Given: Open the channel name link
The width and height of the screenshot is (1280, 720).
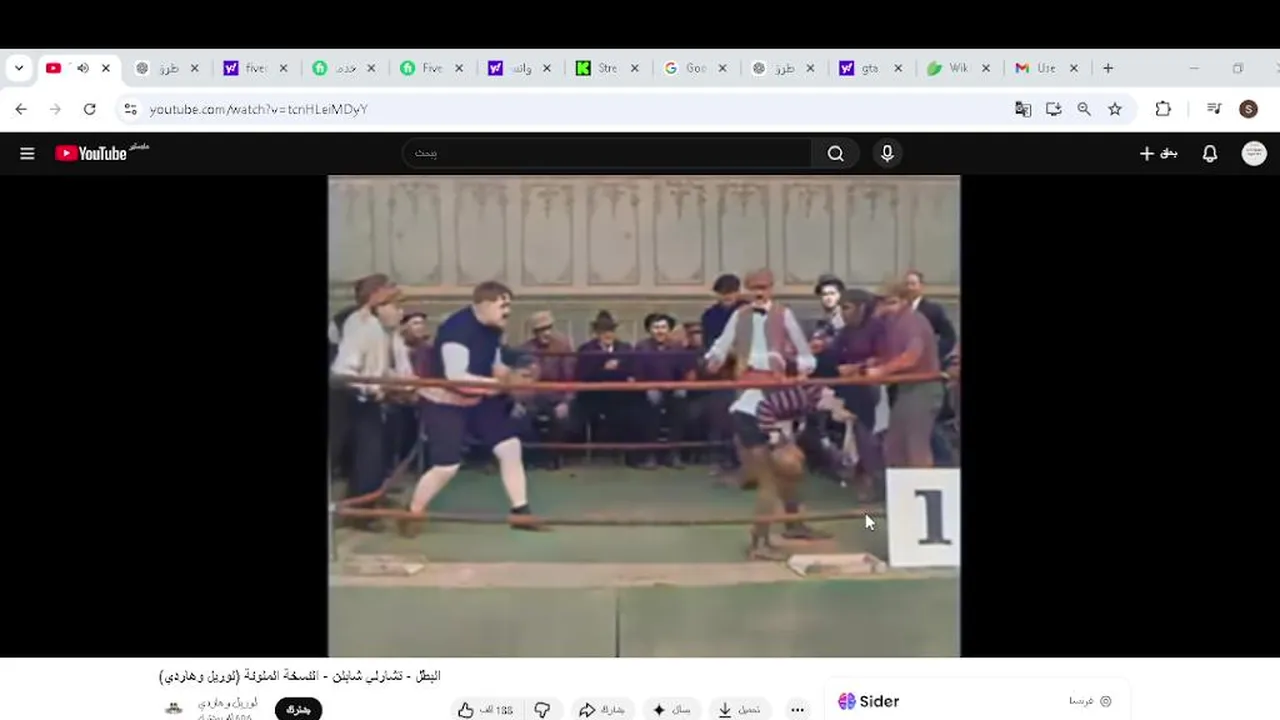Looking at the screenshot, I should click(x=228, y=703).
